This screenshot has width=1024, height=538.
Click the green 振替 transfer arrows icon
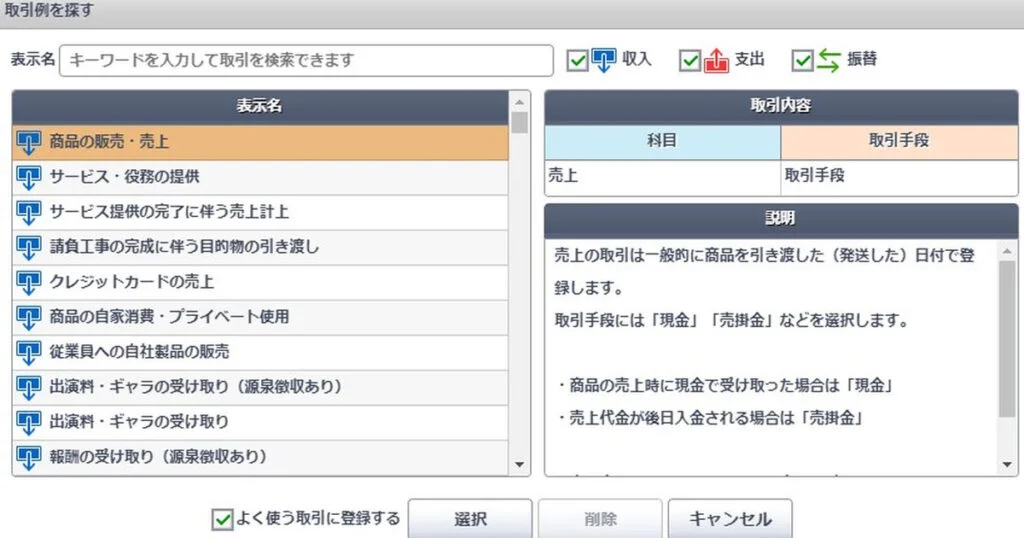click(x=829, y=60)
